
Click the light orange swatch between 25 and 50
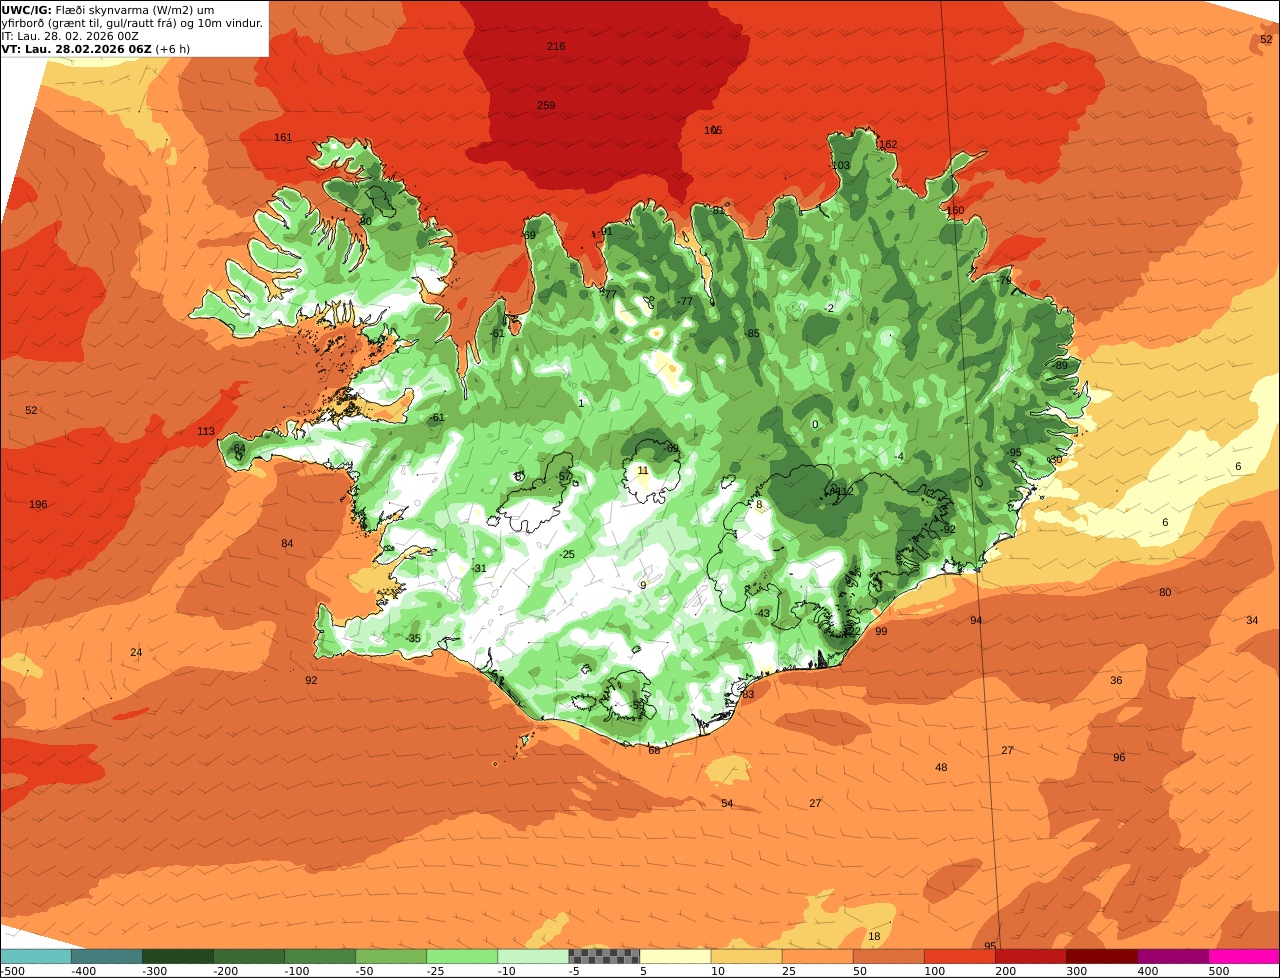[x=817, y=956]
